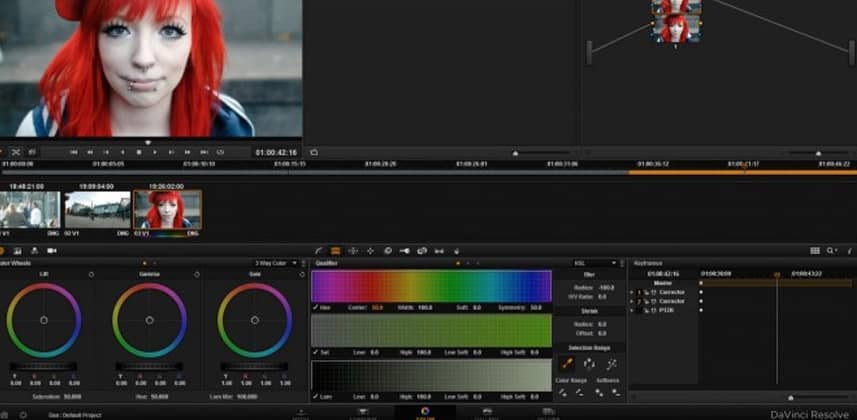Image resolution: width=857 pixels, height=420 pixels.
Task: Open the search options dropdown
Action: point(832,250)
